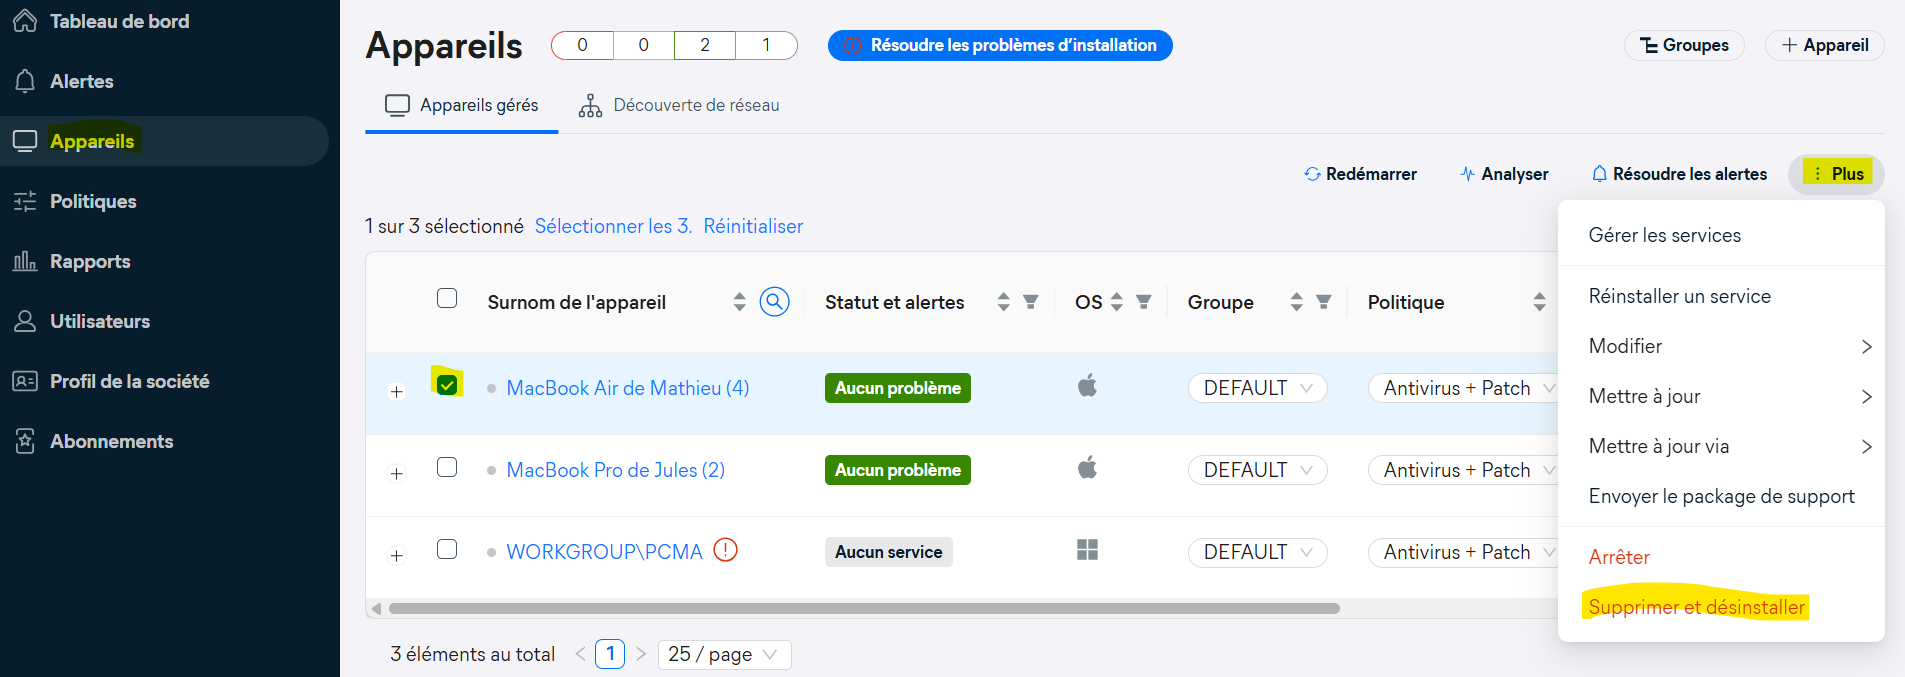Expand the MacBook Air de Mathieu row

(397, 392)
